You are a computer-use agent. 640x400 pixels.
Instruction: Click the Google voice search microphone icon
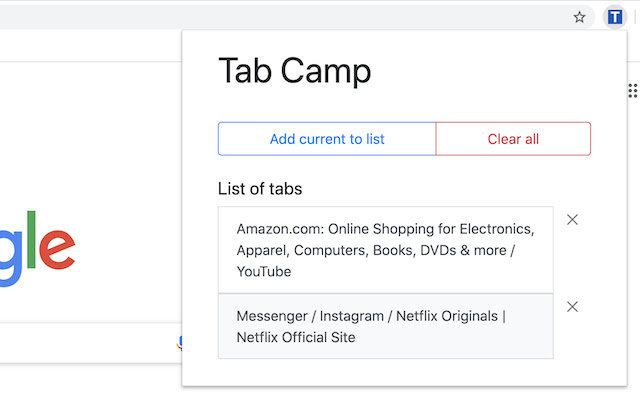click(179, 343)
